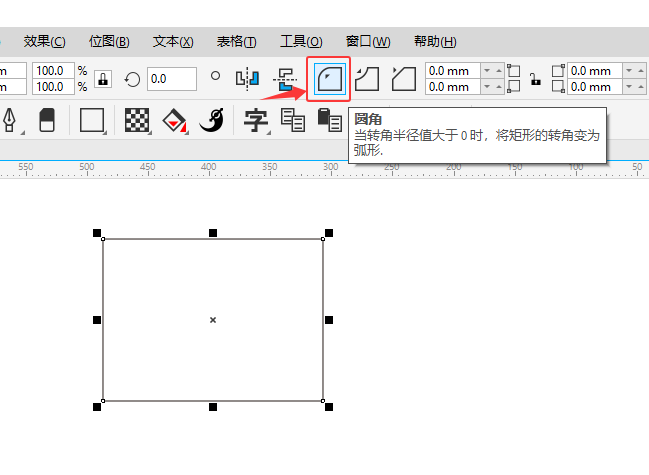Increase bottom-left corner radius with up arrow
Image resolution: width=649 pixels, height=475 pixels.
click(498, 86)
